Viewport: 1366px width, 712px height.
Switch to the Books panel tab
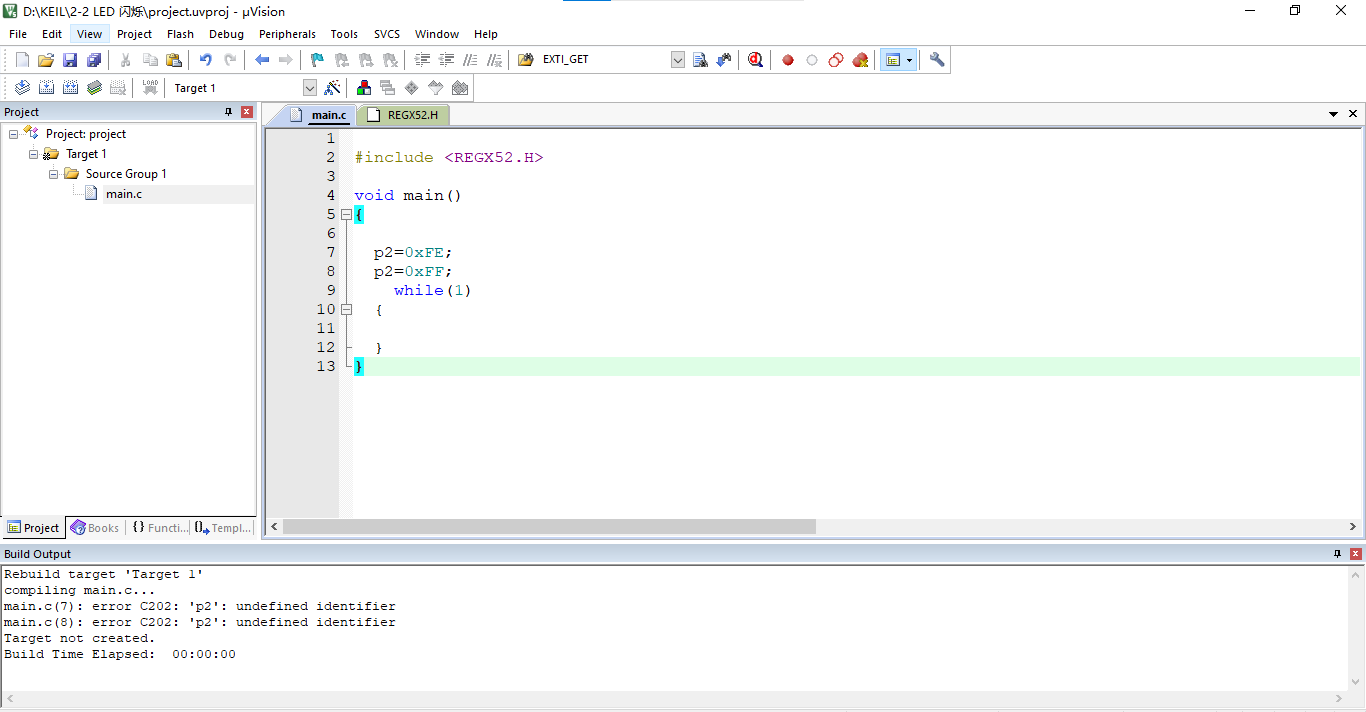pos(94,528)
